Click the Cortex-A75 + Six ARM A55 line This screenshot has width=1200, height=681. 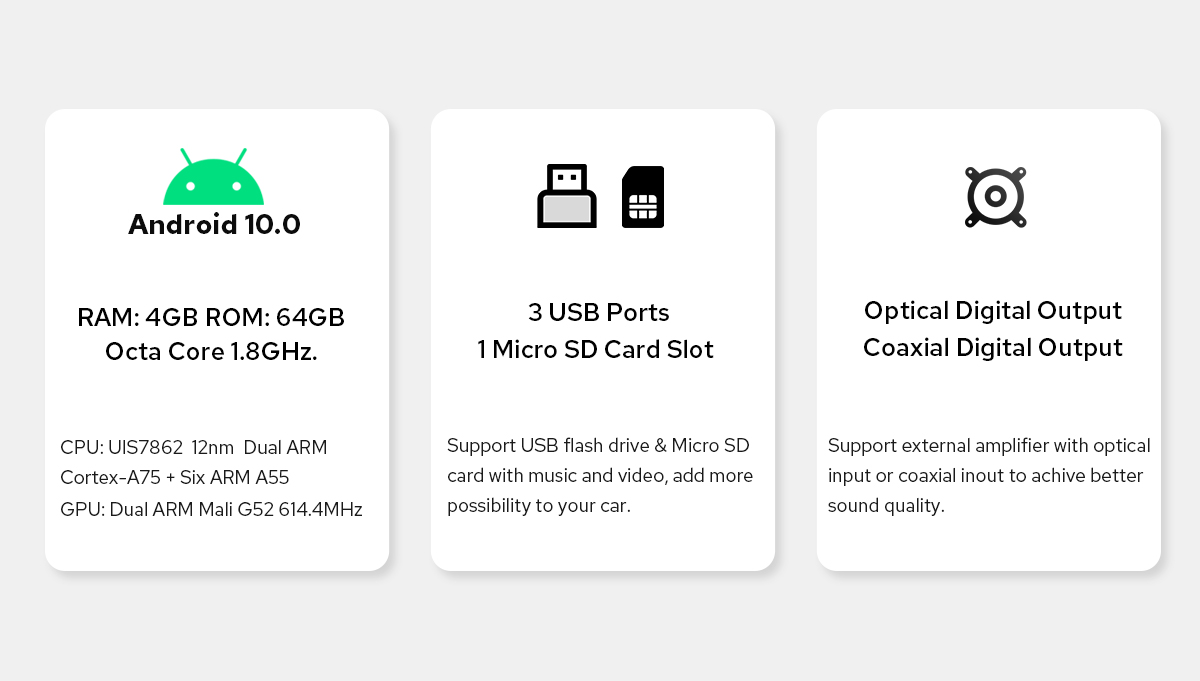pyautogui.click(x=175, y=478)
